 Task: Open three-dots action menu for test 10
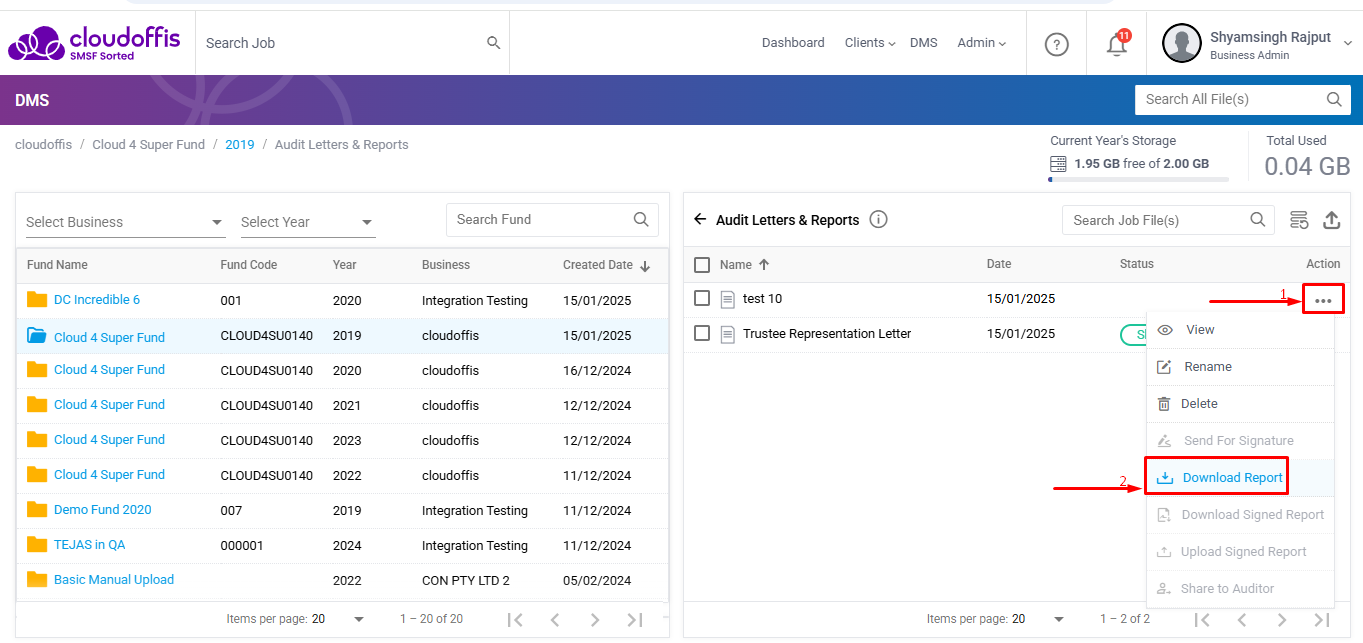[x=1323, y=300]
